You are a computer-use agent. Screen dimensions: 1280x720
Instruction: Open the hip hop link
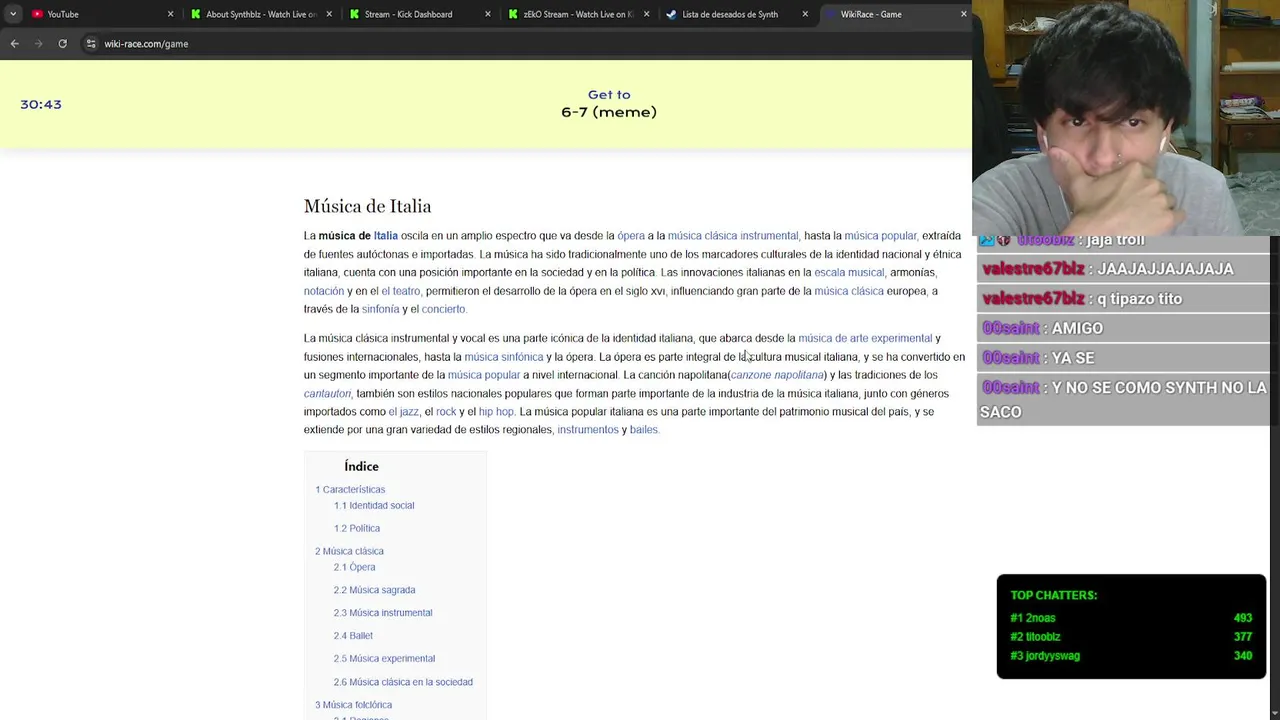[496, 412]
